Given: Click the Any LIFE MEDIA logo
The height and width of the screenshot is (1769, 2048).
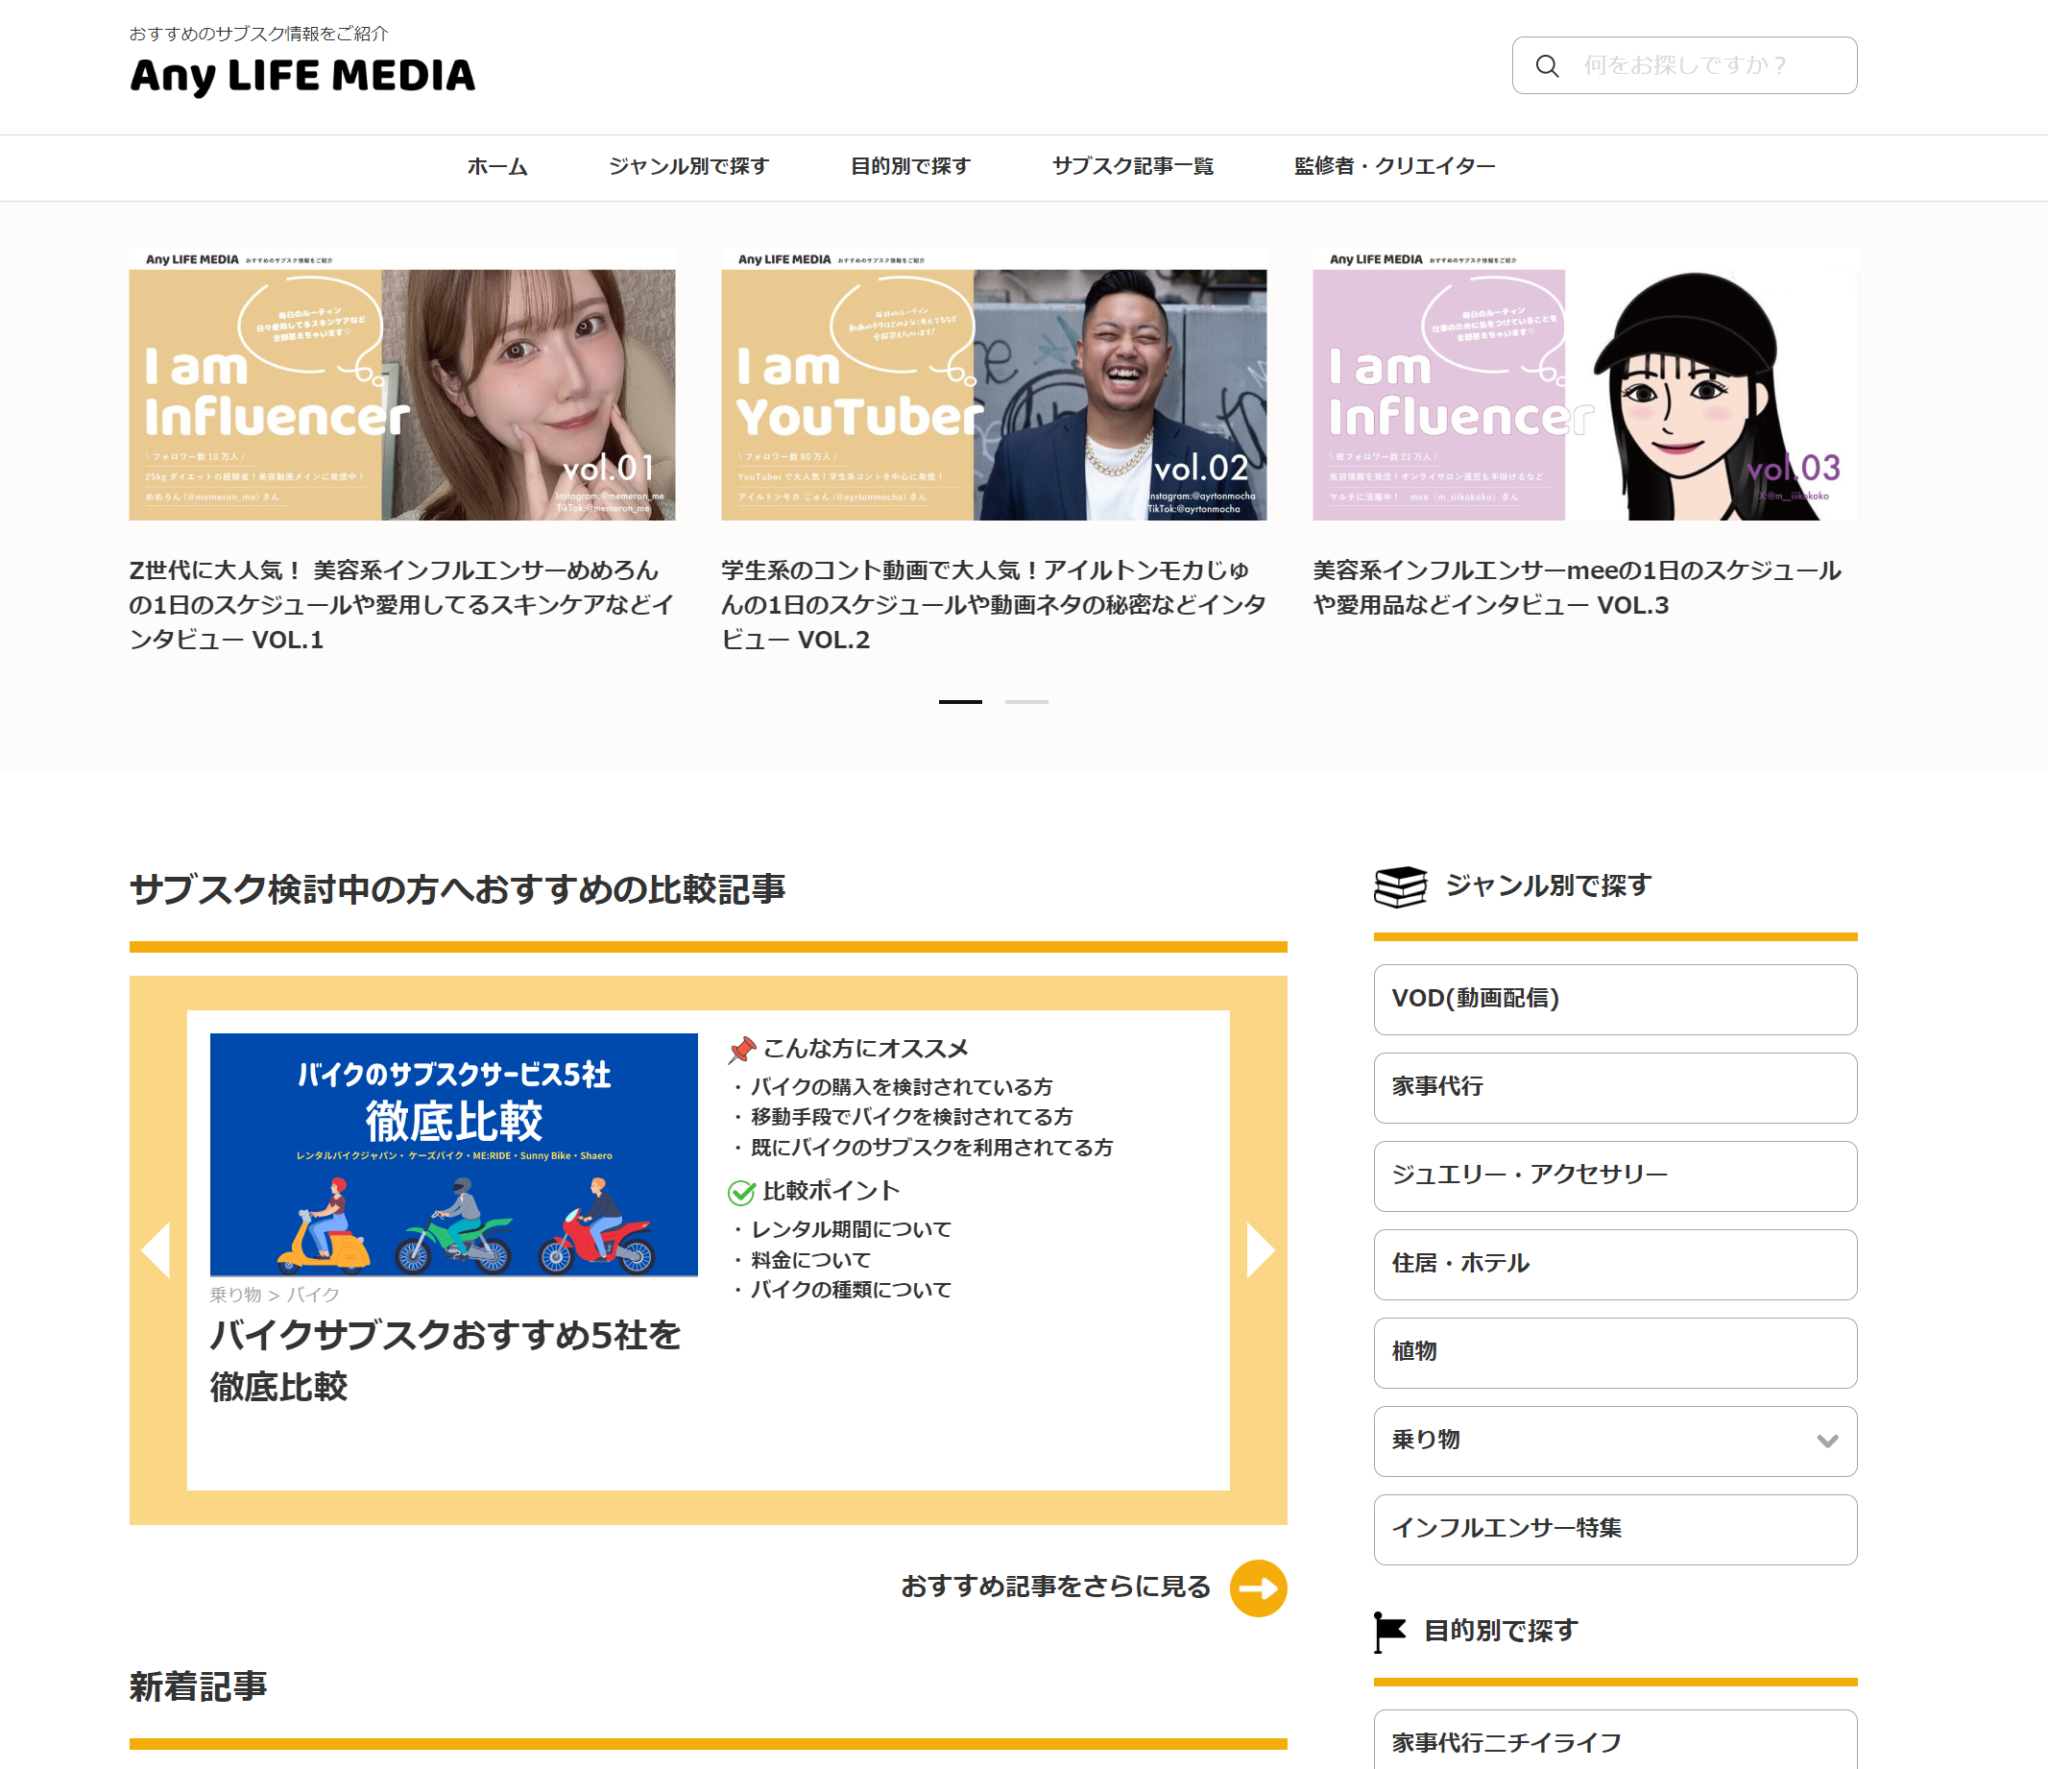Looking at the screenshot, I should 302,76.
